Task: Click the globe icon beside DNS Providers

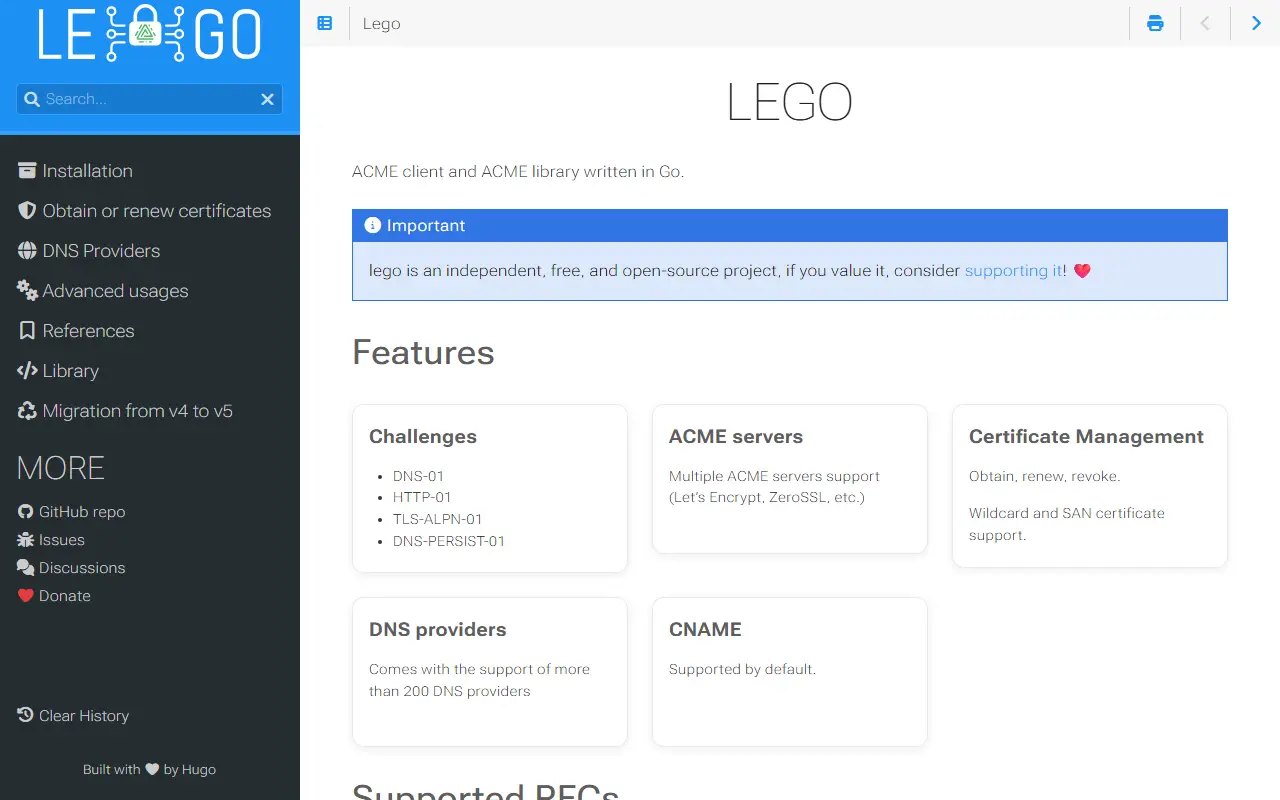Action: click(27, 251)
